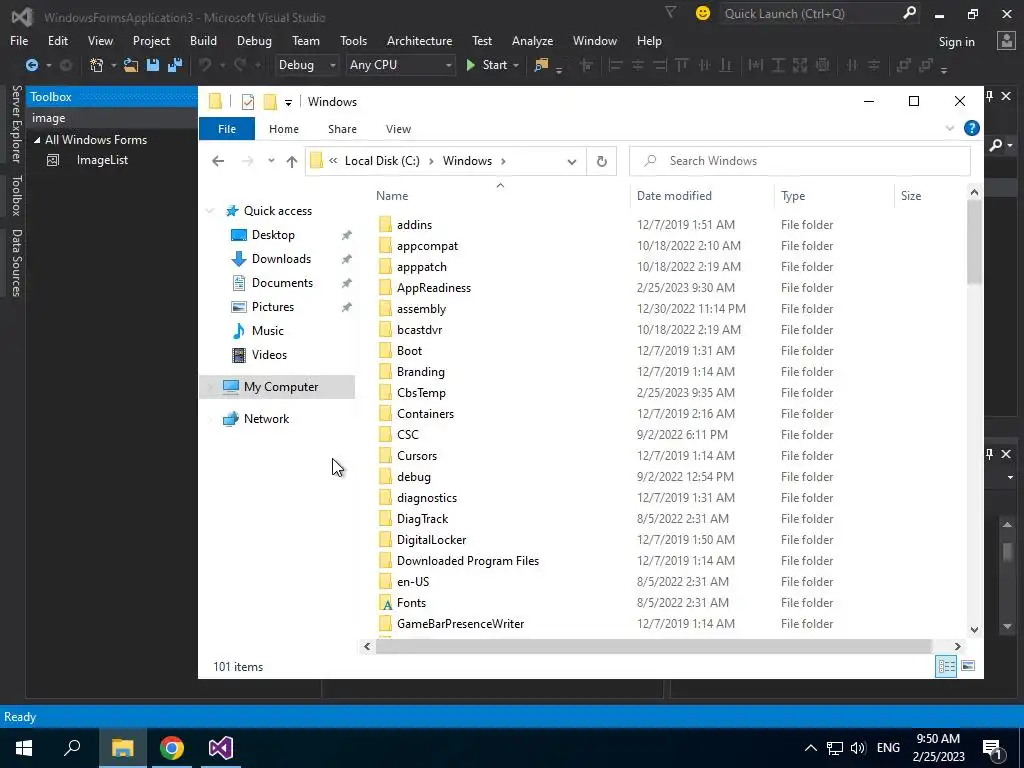Click New Project icon in Visual Studio toolbar
Screen dimensions: 1024x768
[x=97, y=65]
